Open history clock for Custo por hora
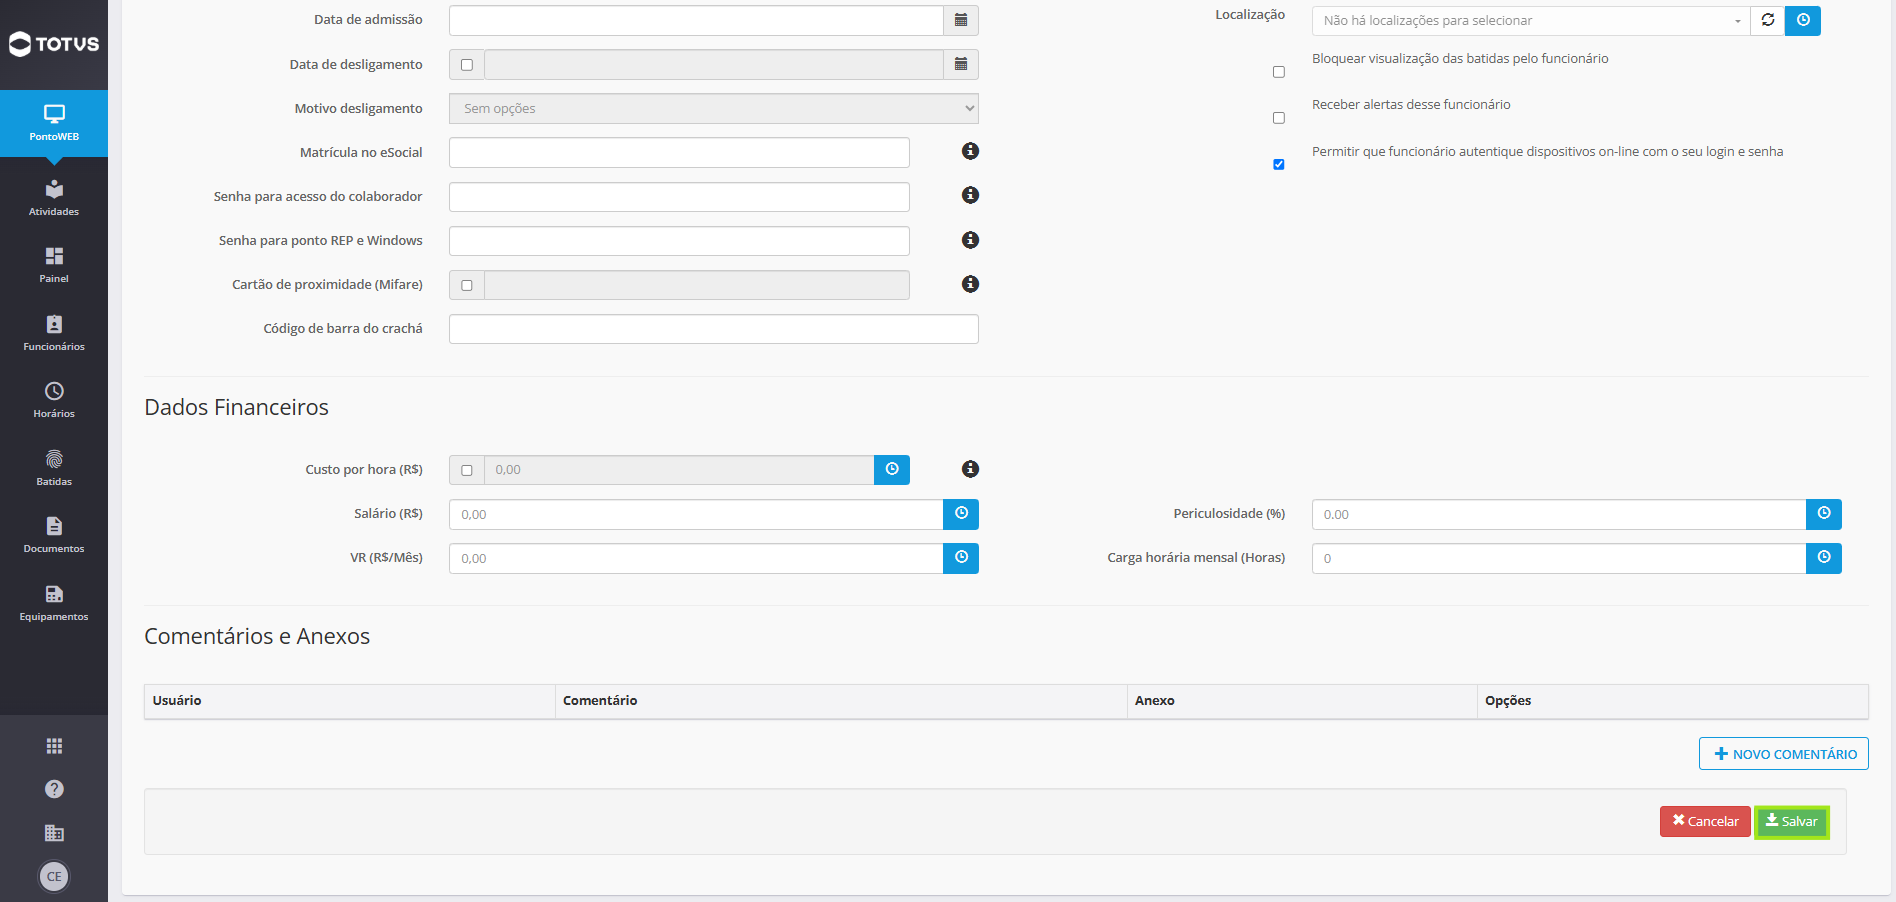This screenshot has width=1896, height=902. click(x=892, y=470)
